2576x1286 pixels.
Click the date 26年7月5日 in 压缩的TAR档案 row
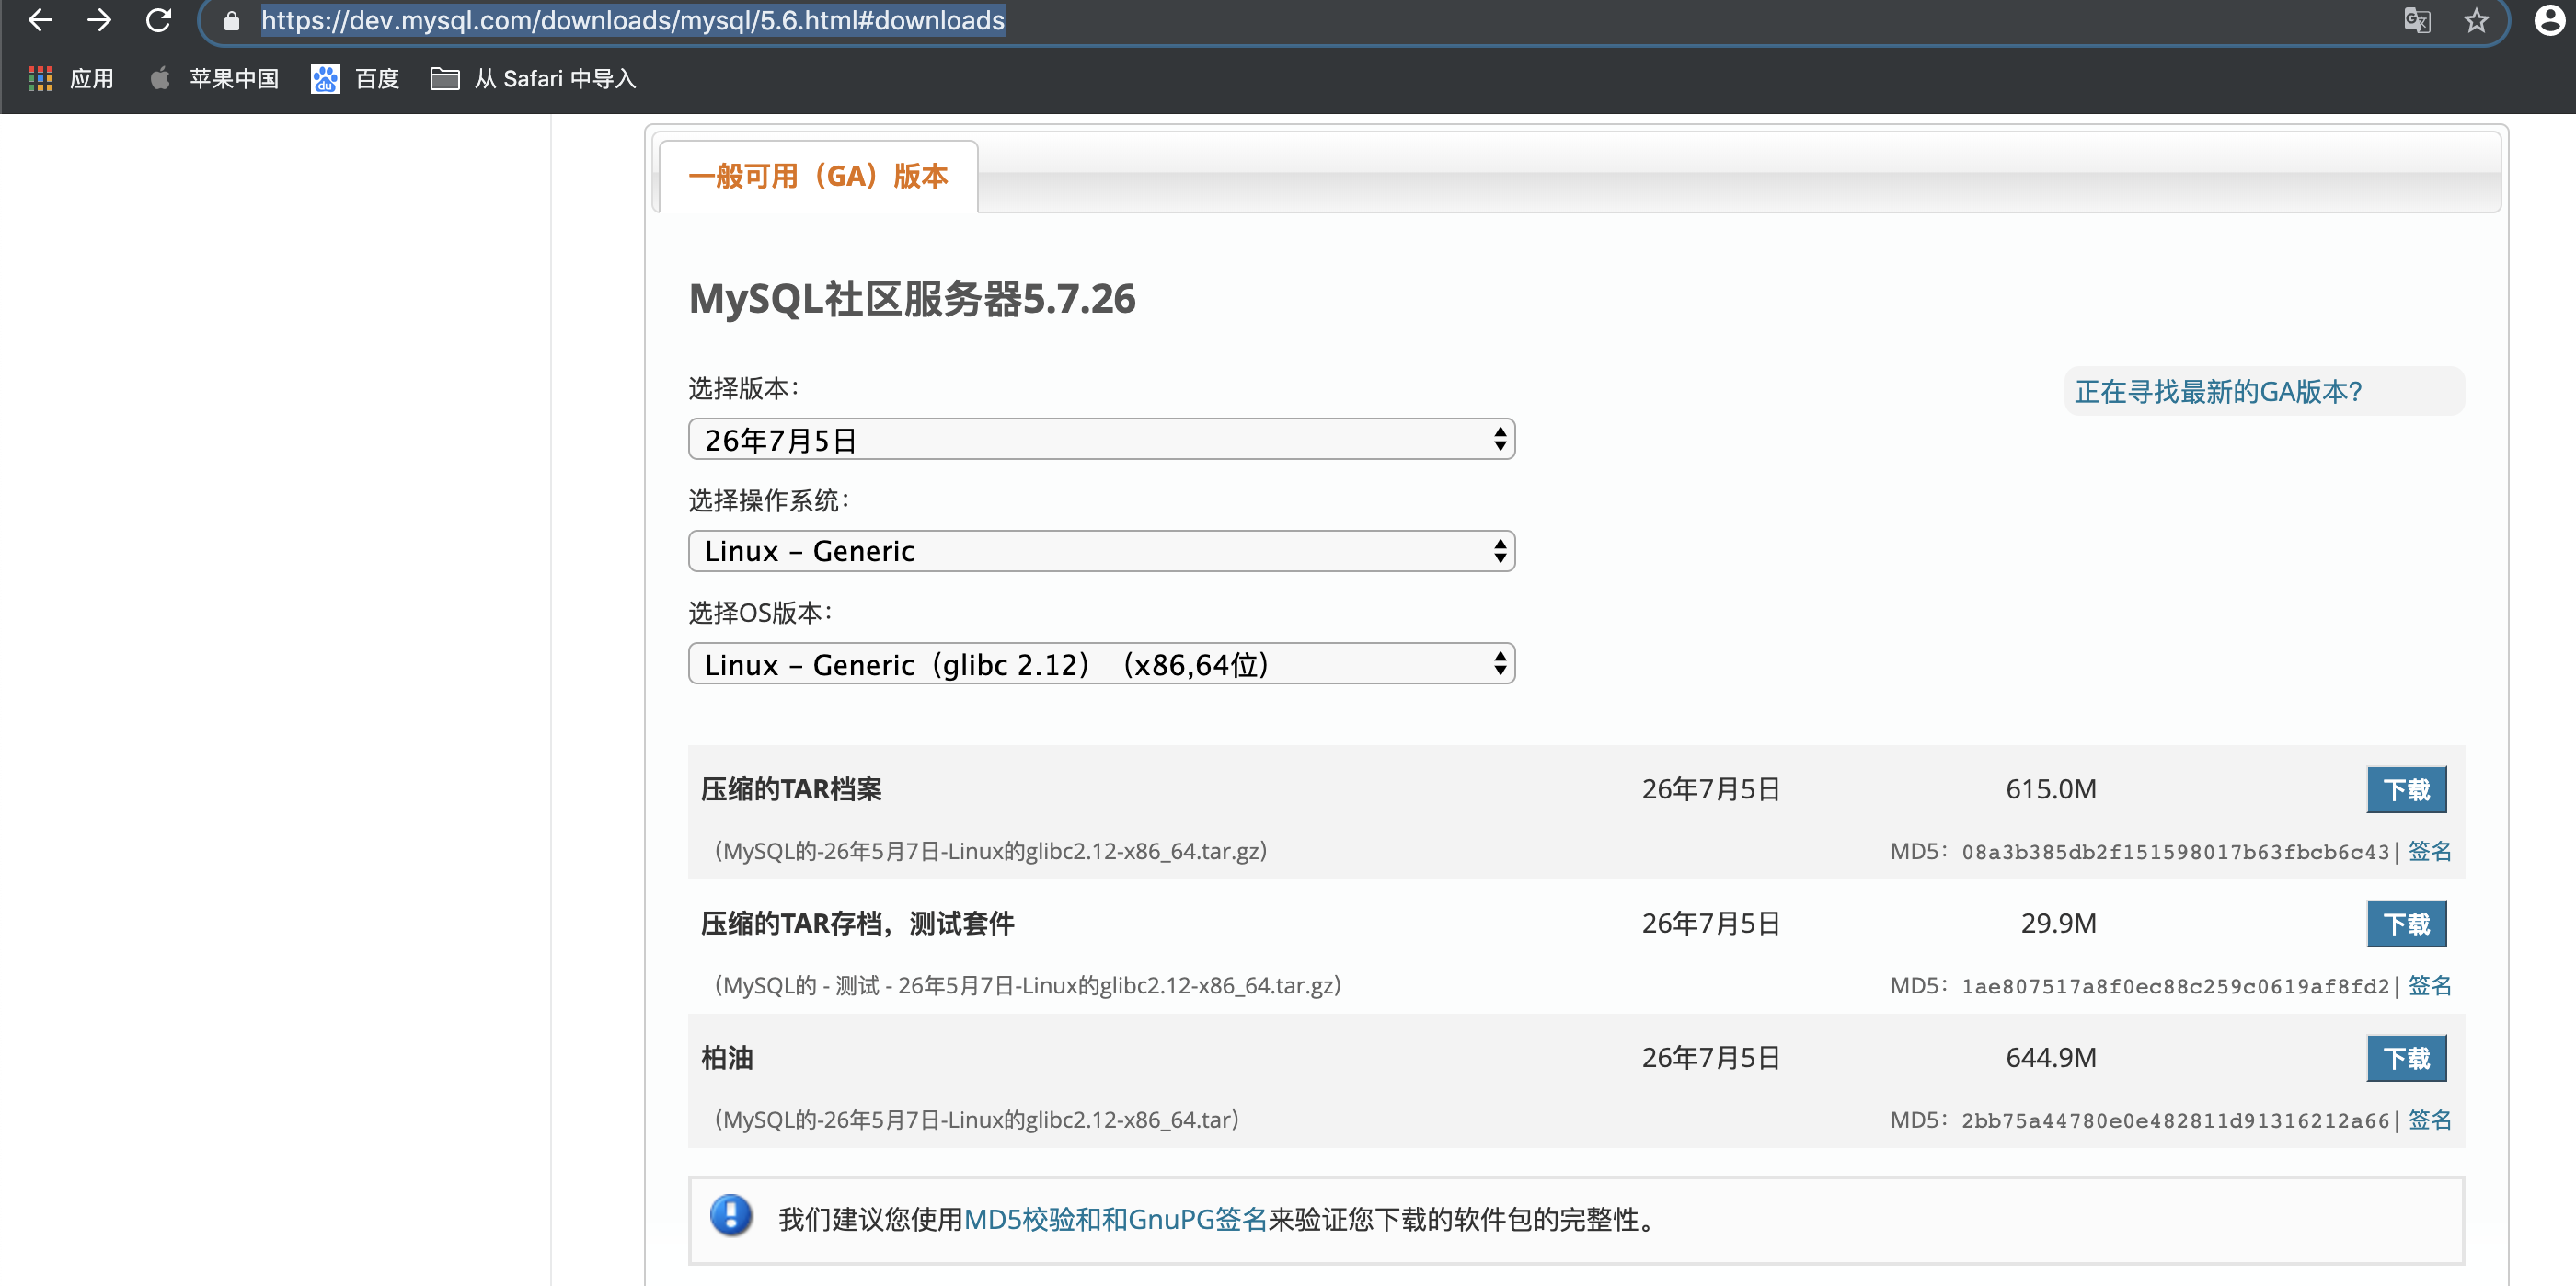pos(1711,790)
